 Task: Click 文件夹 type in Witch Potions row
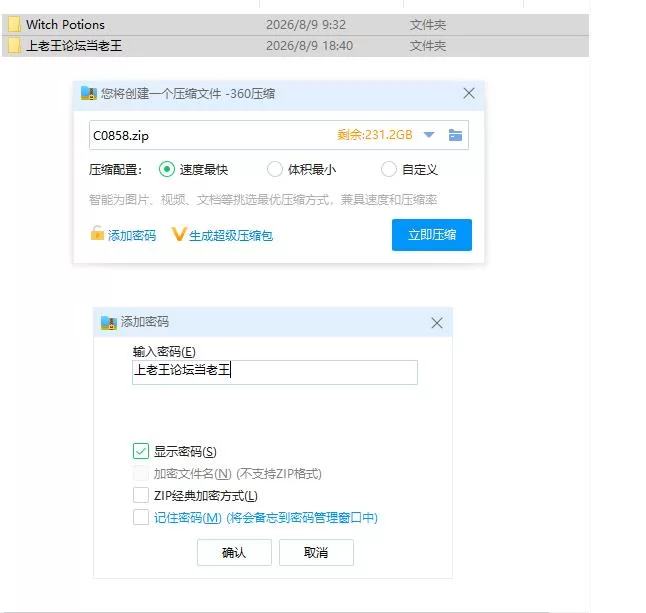tap(428, 25)
